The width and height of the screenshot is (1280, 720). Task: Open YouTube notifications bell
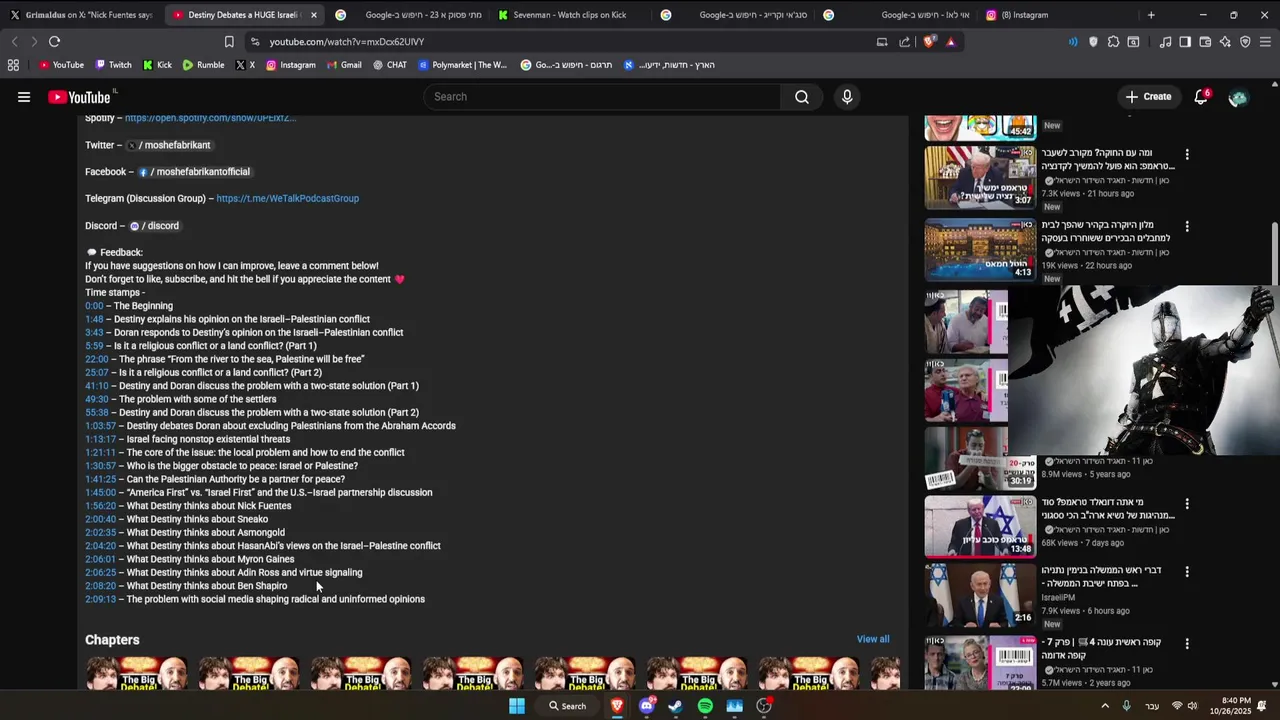click(1201, 97)
